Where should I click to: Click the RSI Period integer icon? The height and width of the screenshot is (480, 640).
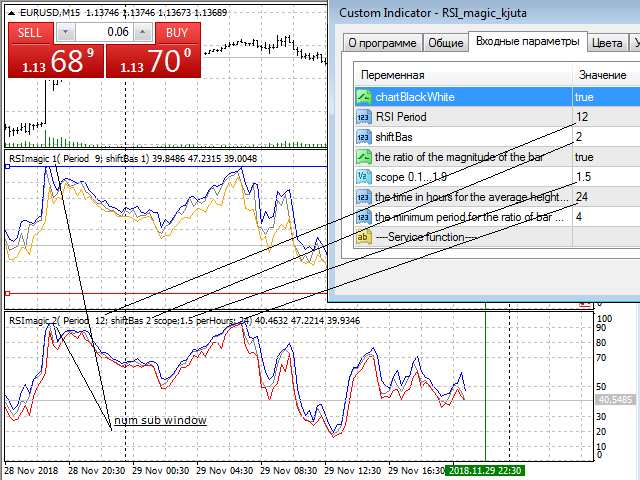click(364, 117)
